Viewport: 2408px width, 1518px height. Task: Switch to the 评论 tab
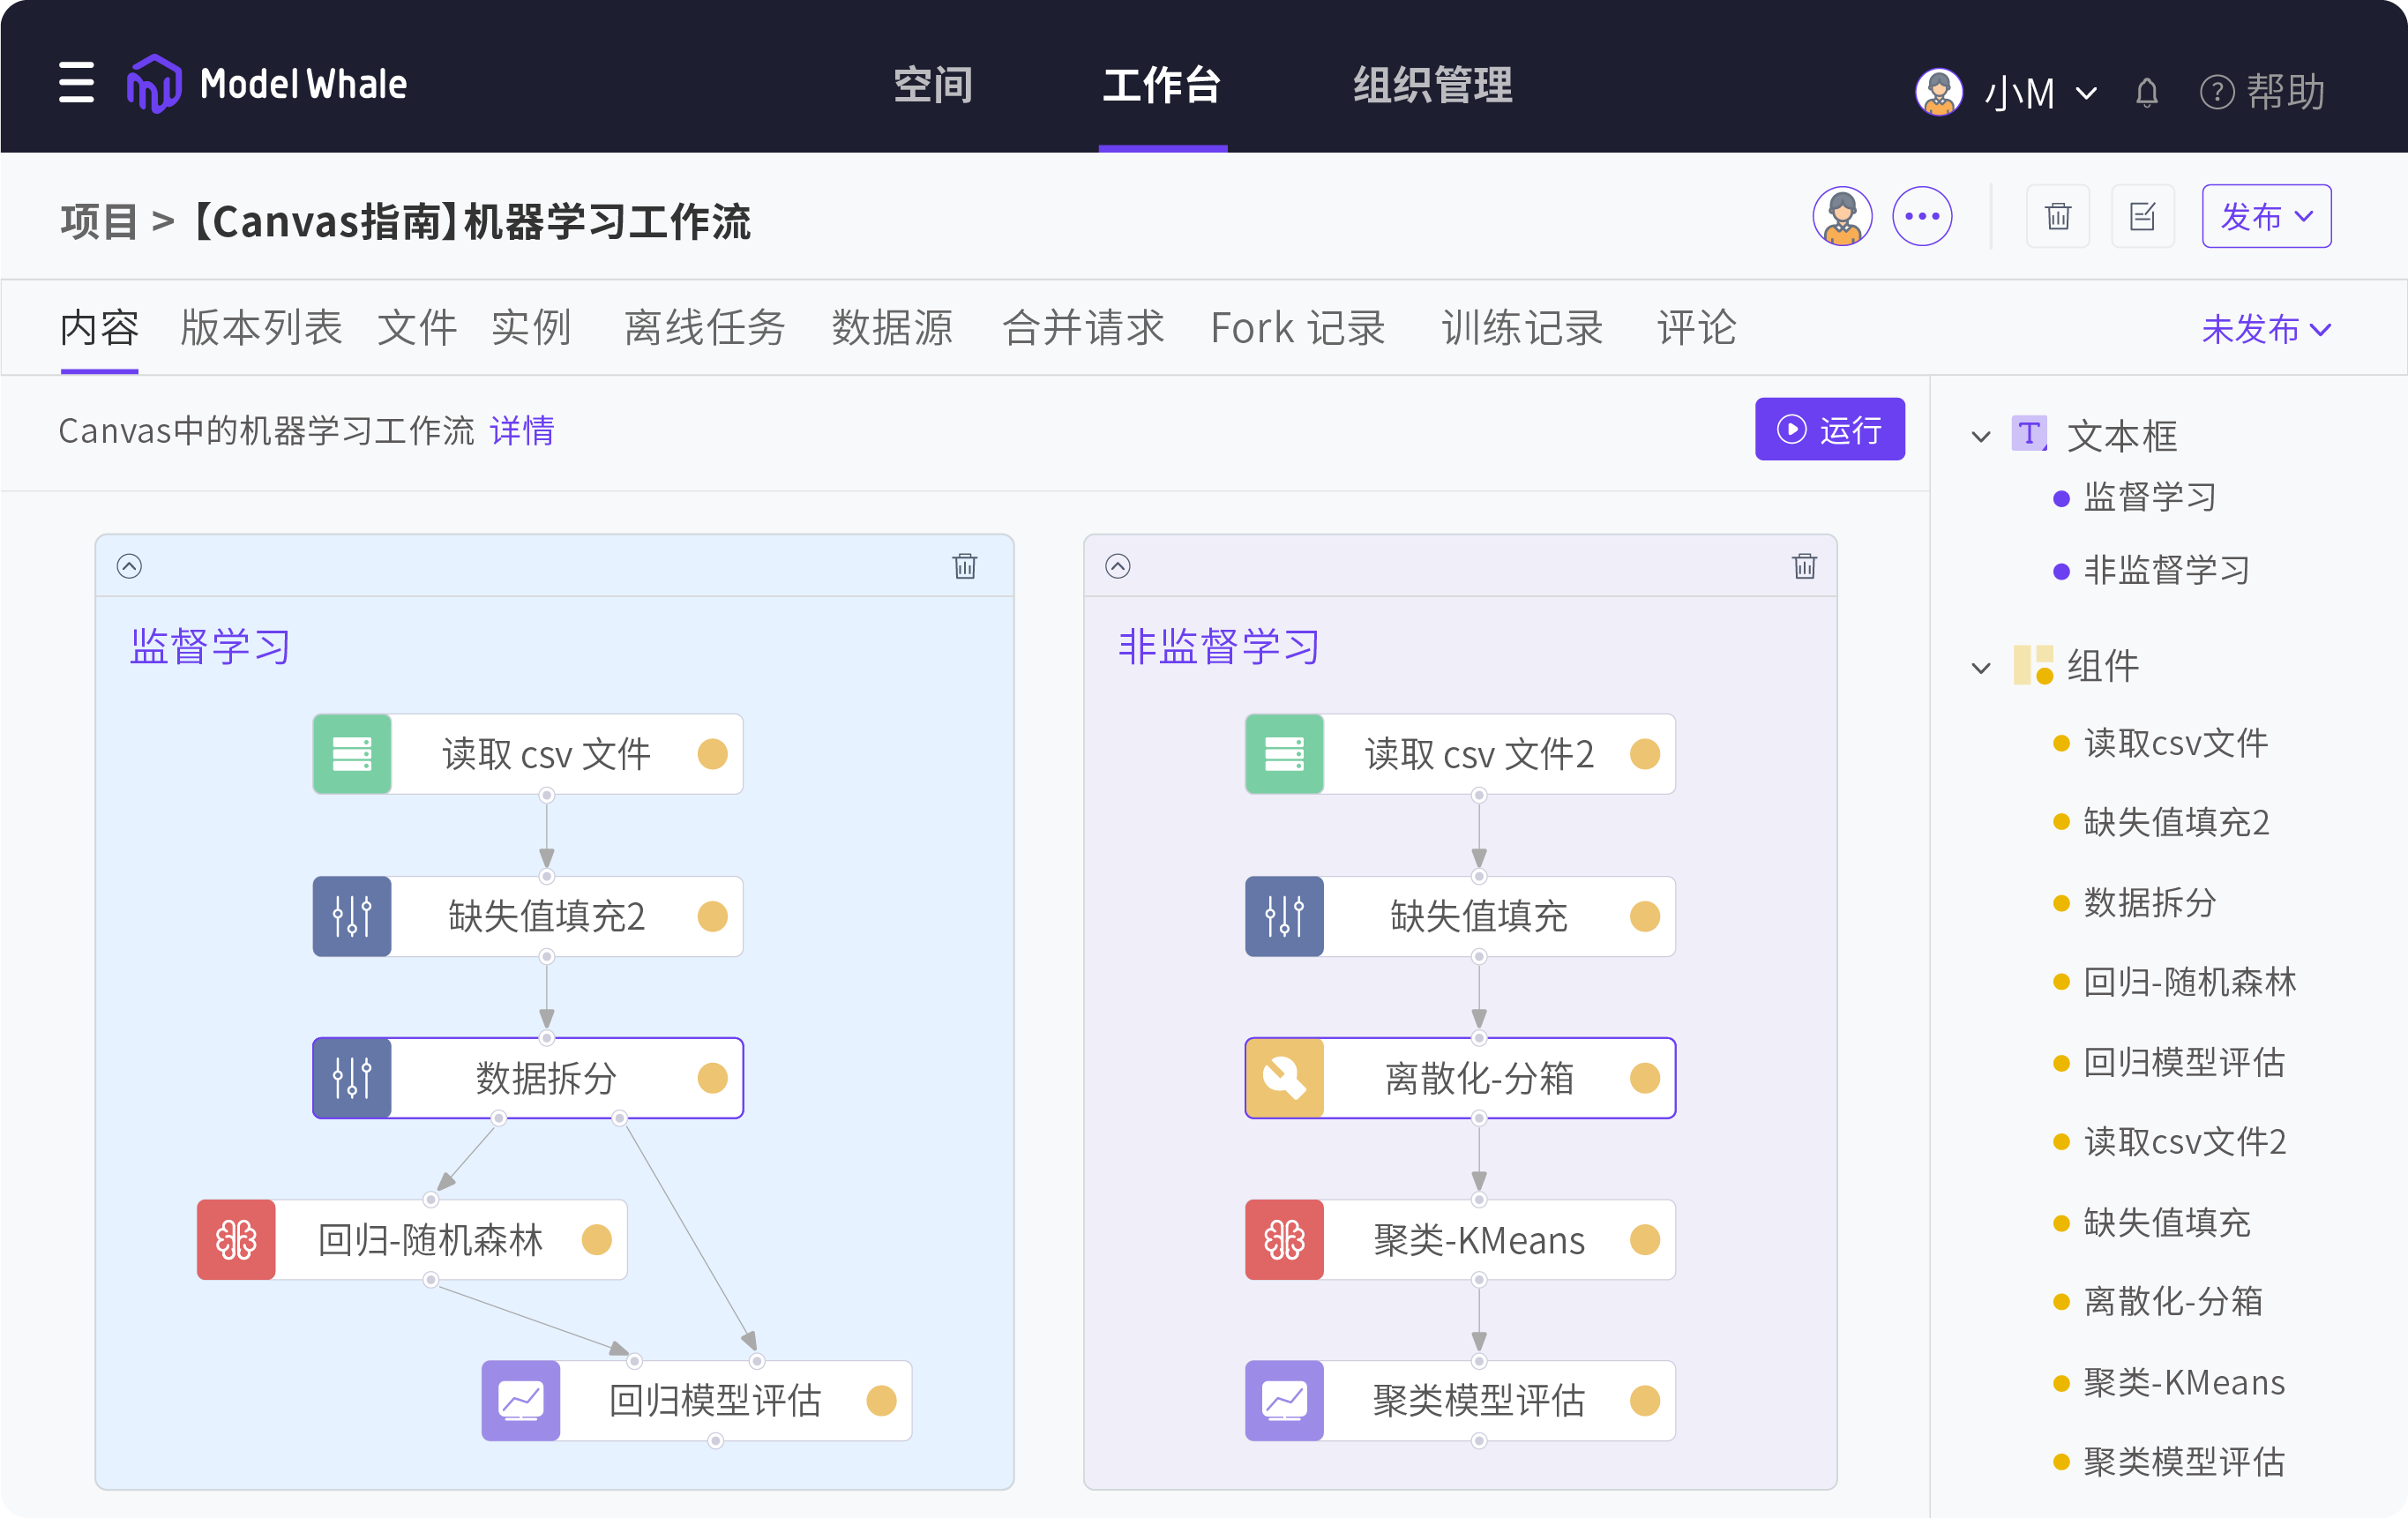[x=1696, y=328]
